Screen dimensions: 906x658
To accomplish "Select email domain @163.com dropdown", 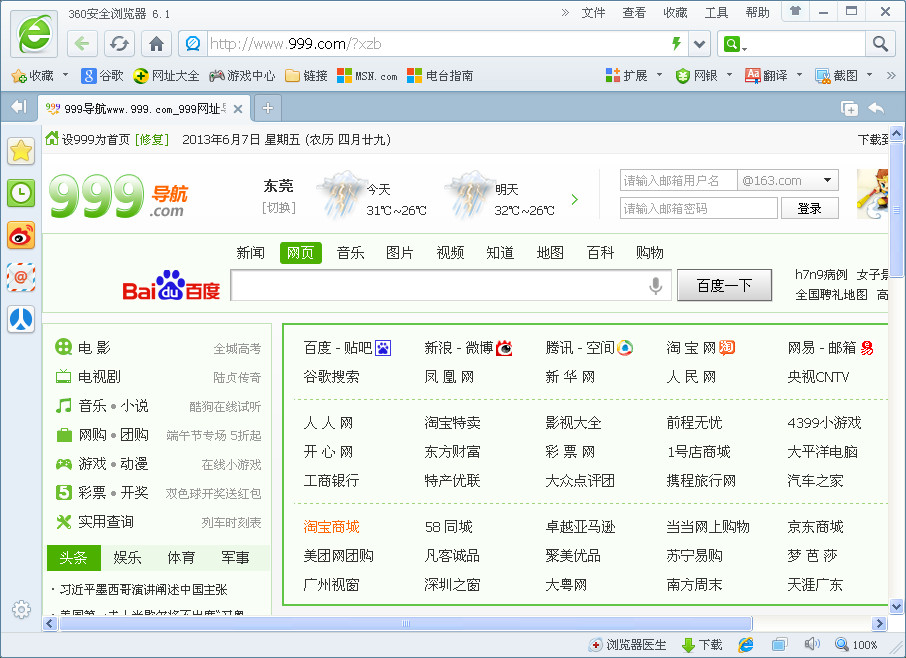I will (x=788, y=180).
